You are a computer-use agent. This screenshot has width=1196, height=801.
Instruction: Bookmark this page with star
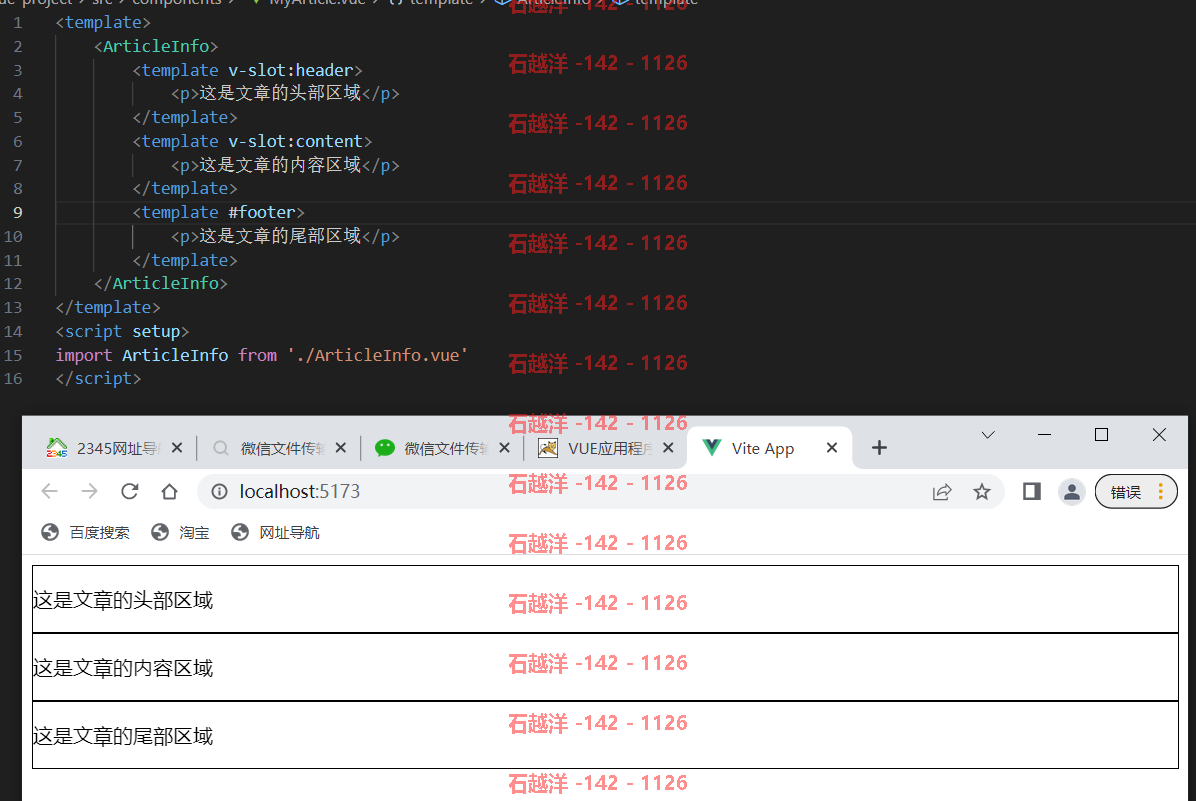coord(982,492)
